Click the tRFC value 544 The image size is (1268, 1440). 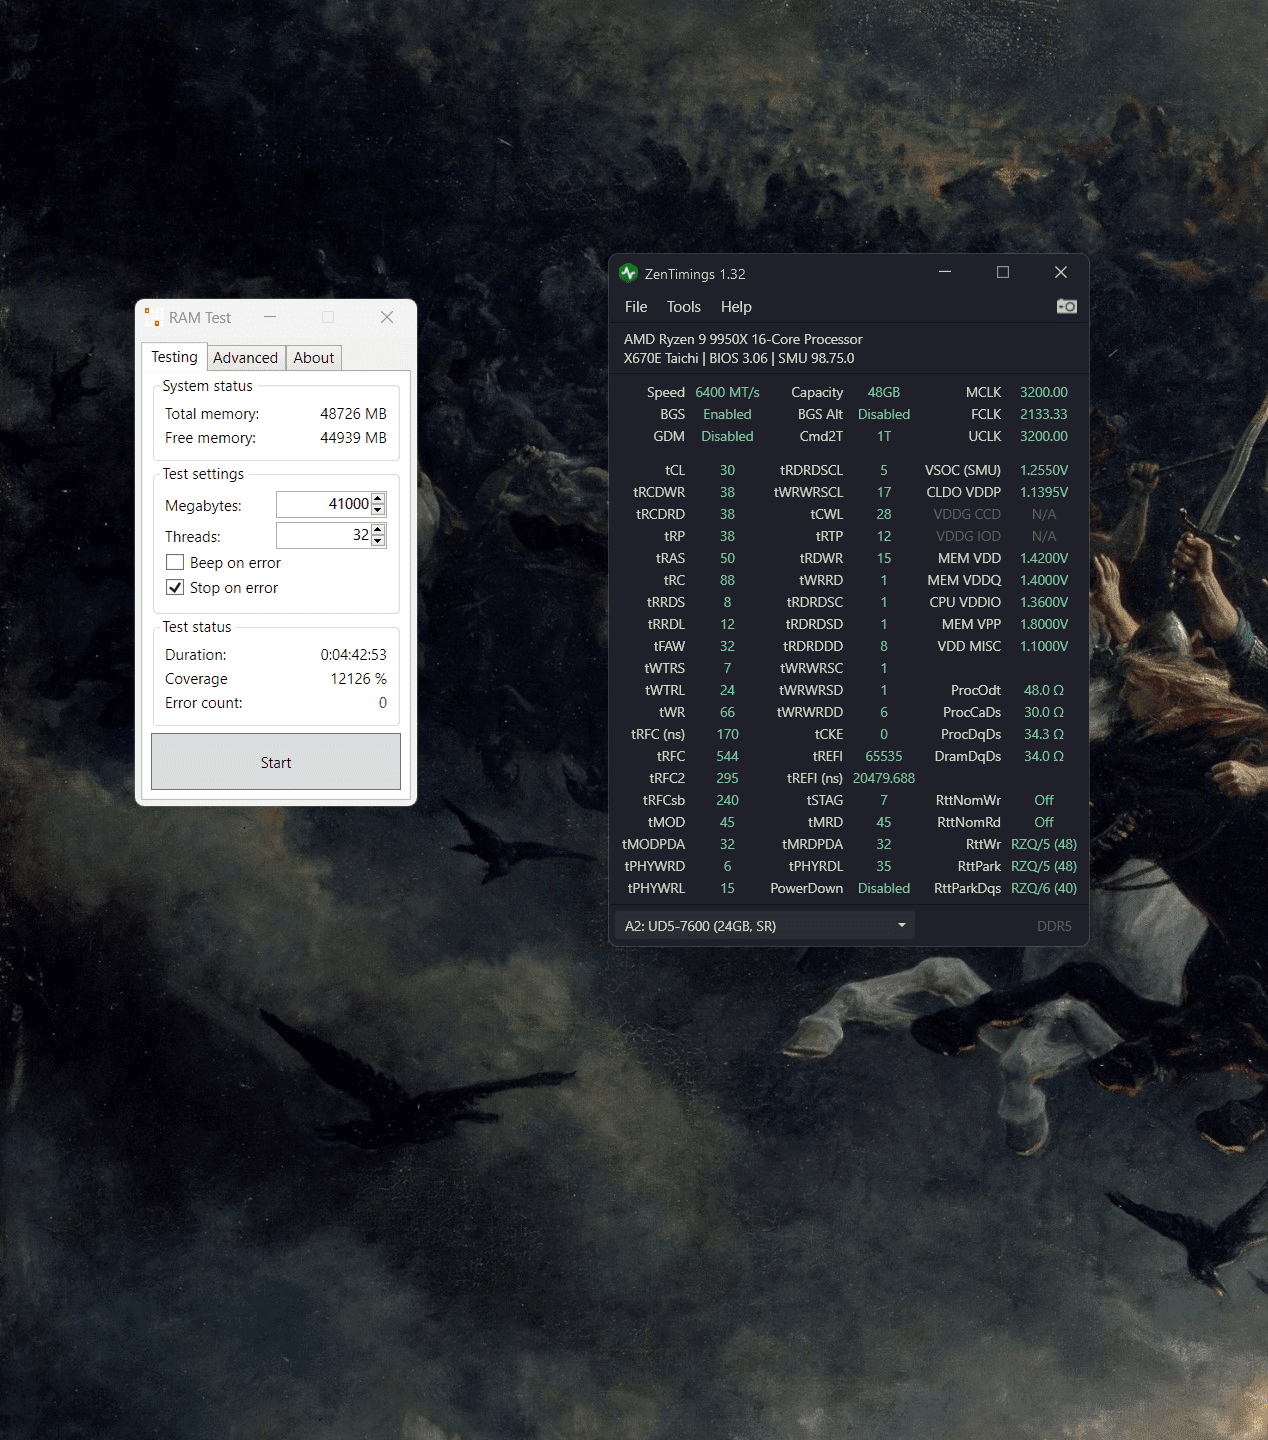[x=727, y=756]
